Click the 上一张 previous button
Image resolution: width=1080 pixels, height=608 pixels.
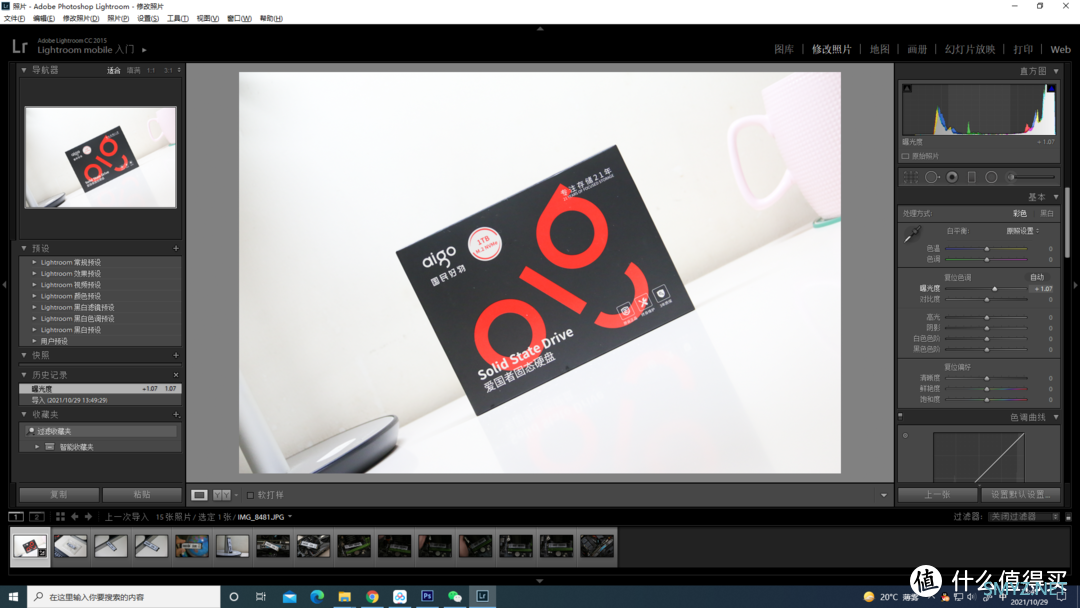click(937, 494)
